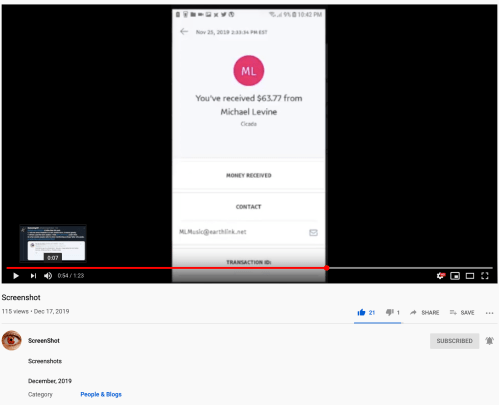This screenshot has width=499, height=405.
Task: Click the Cicada note text
Action: pos(249,124)
